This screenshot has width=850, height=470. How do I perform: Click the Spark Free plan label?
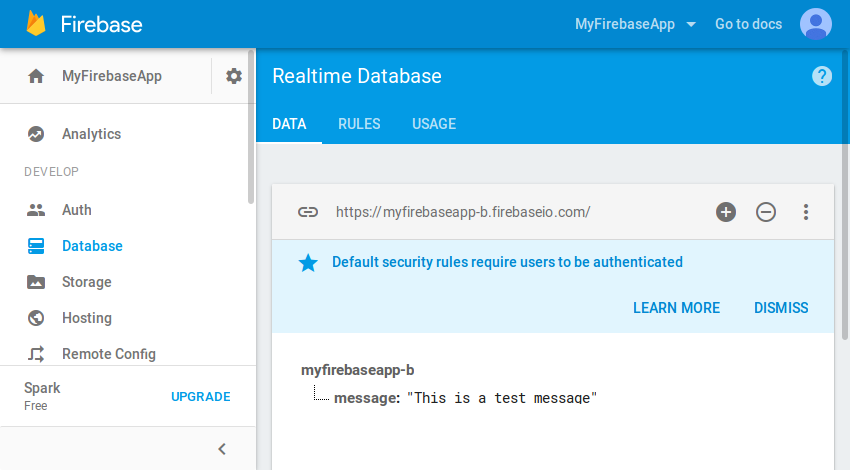point(42,396)
